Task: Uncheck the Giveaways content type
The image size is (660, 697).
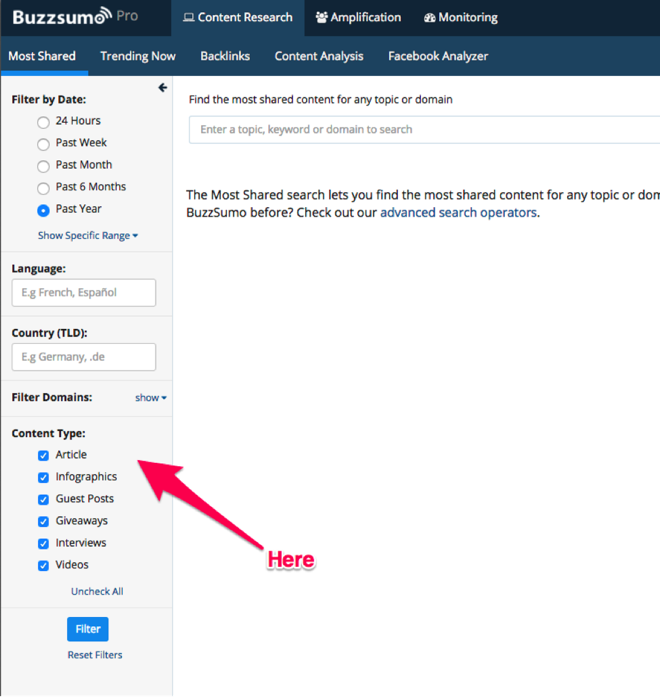Action: point(43,521)
